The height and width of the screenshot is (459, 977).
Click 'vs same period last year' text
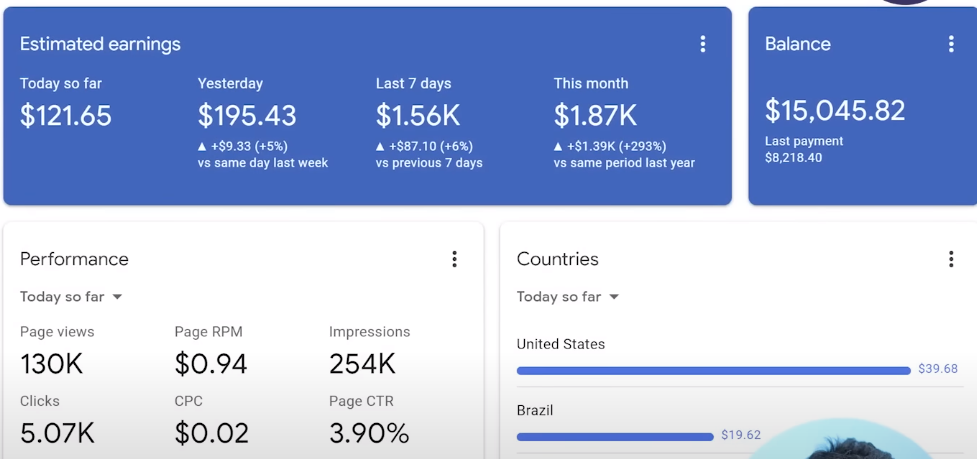[x=624, y=163]
